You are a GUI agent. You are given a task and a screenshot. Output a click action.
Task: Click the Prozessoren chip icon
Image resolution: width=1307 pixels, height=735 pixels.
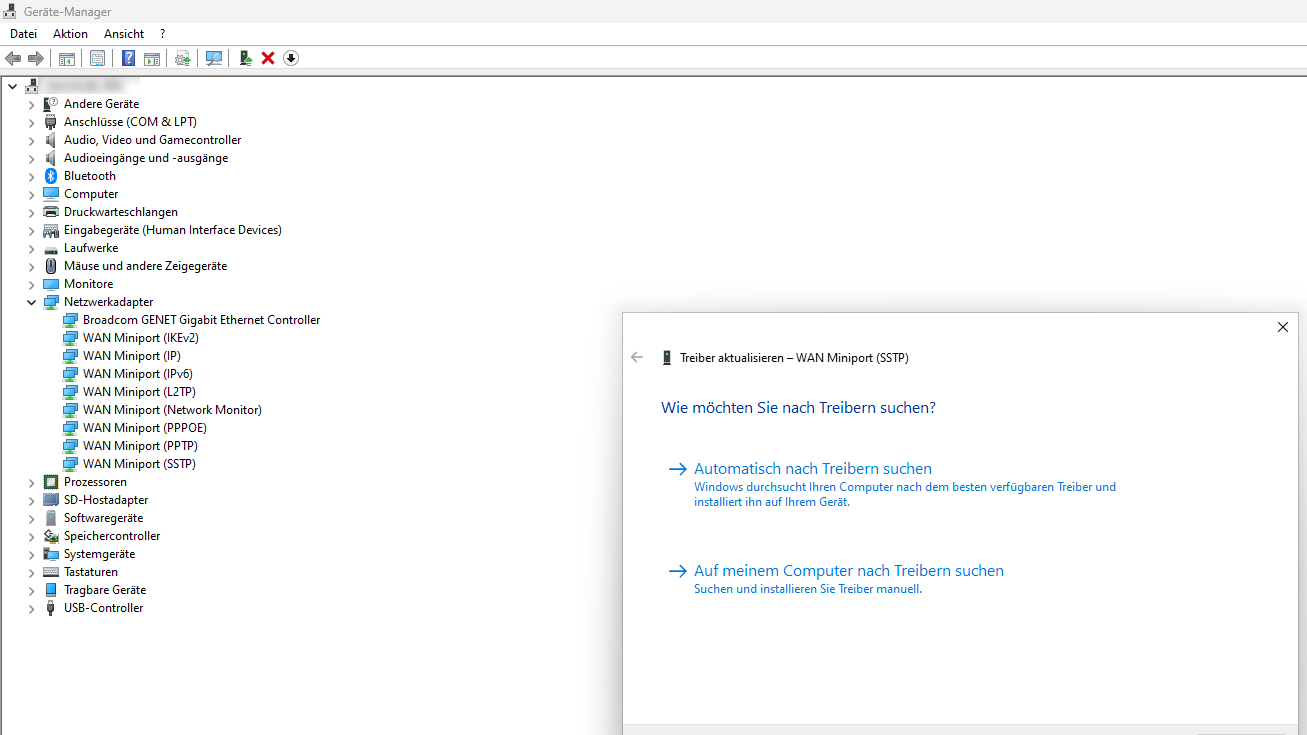(51, 482)
